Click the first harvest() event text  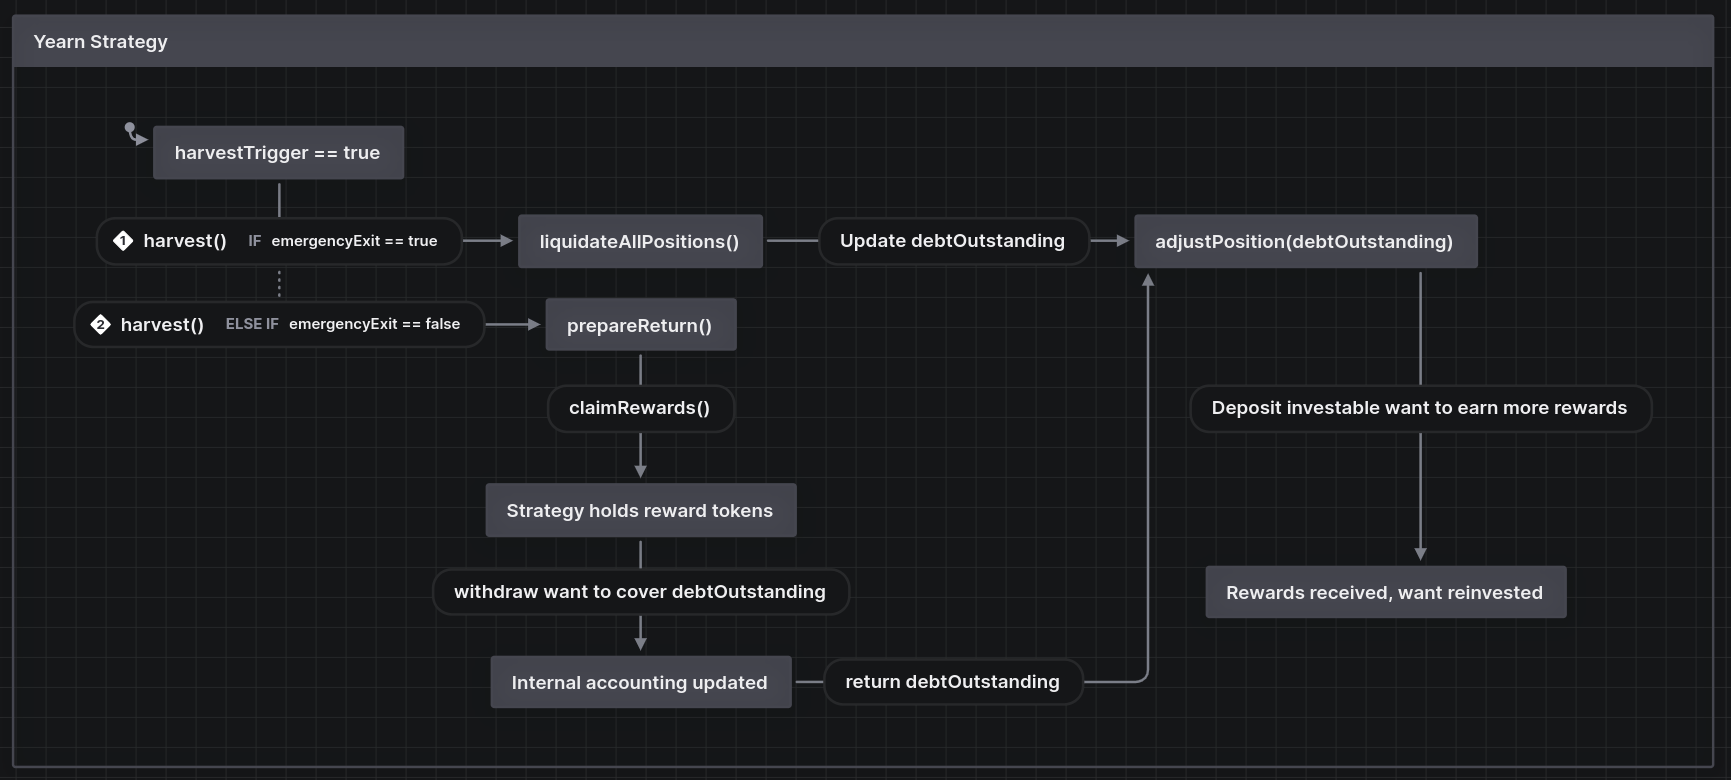185,241
